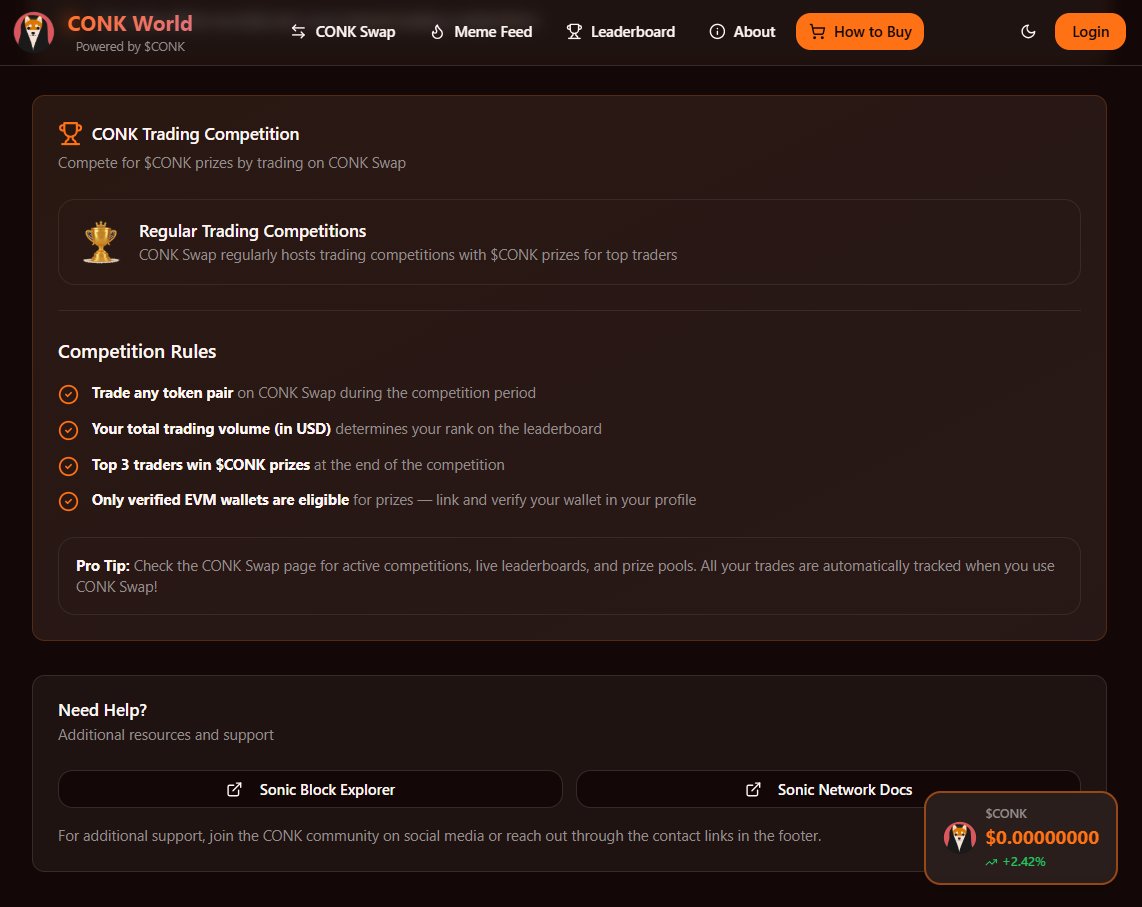Viewport: 1142px width, 907px height.
Task: Click the Additional resources and support text
Action: coord(166,734)
